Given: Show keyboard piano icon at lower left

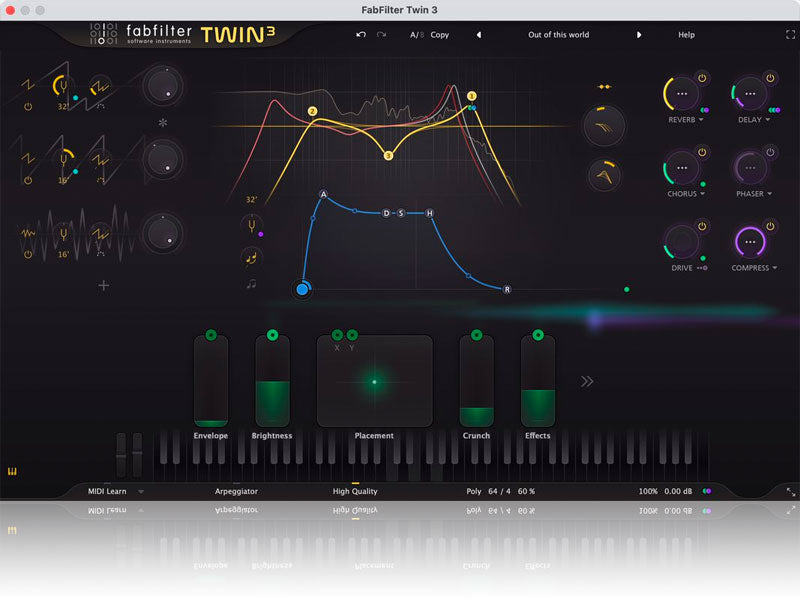Looking at the screenshot, I should (x=12, y=471).
